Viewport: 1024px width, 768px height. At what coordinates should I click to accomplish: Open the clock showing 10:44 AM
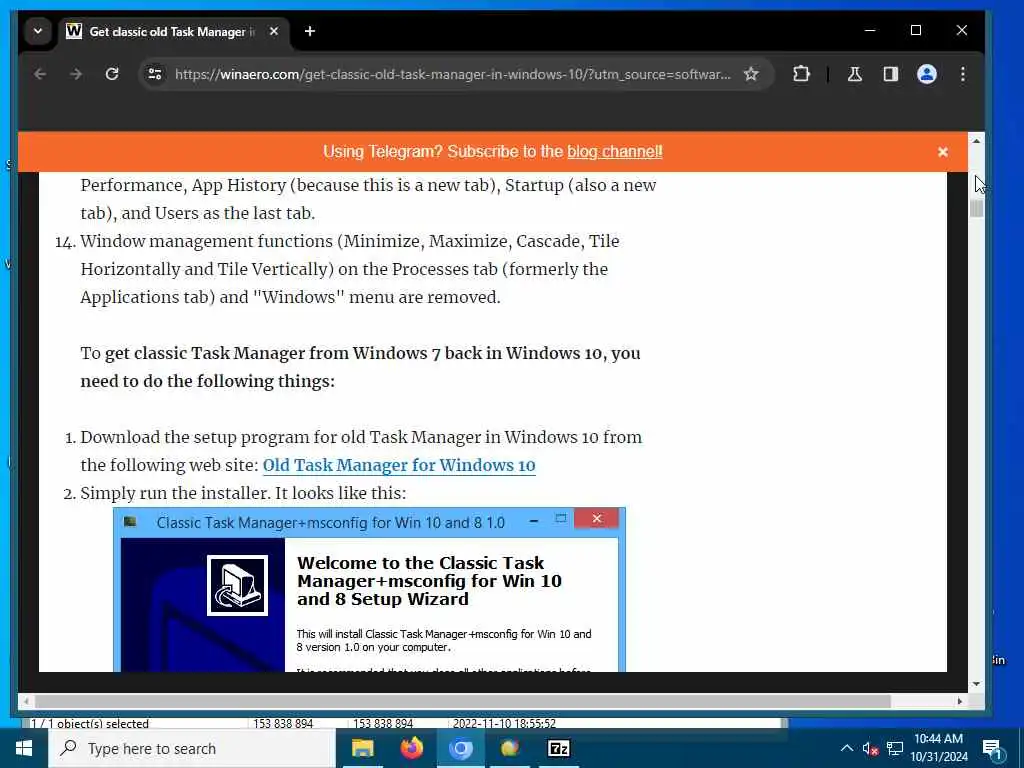click(938, 748)
